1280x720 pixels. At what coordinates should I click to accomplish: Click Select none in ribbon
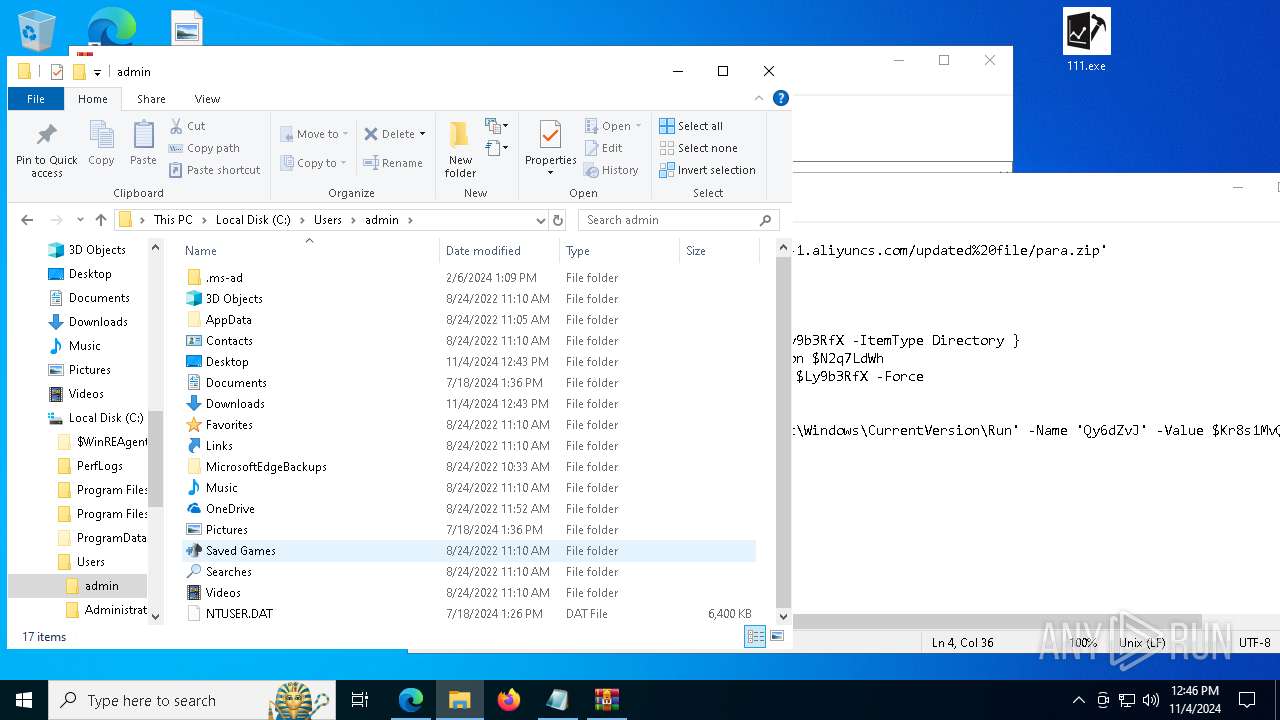pos(698,148)
